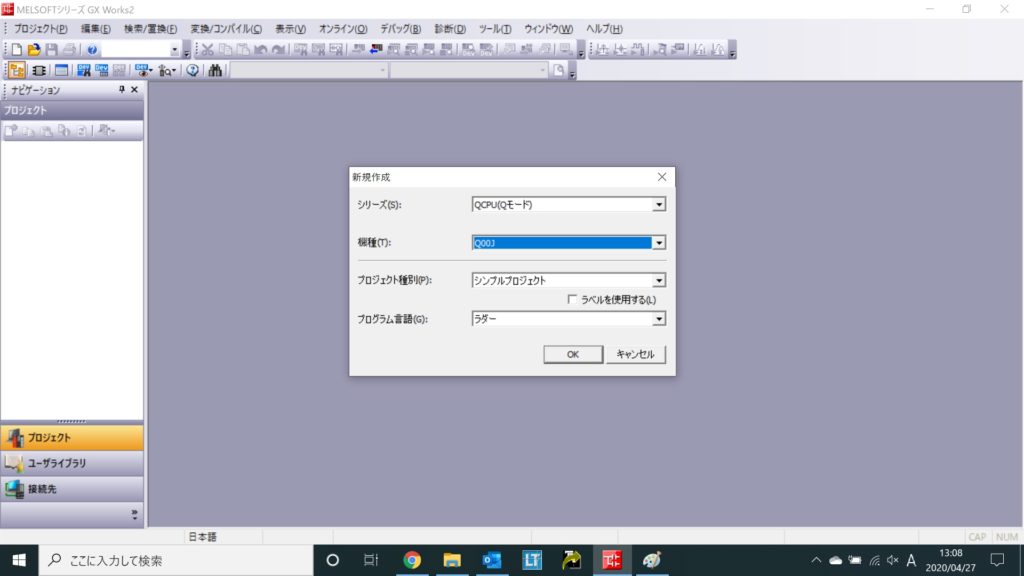Open the 表示 menu

click(x=290, y=29)
